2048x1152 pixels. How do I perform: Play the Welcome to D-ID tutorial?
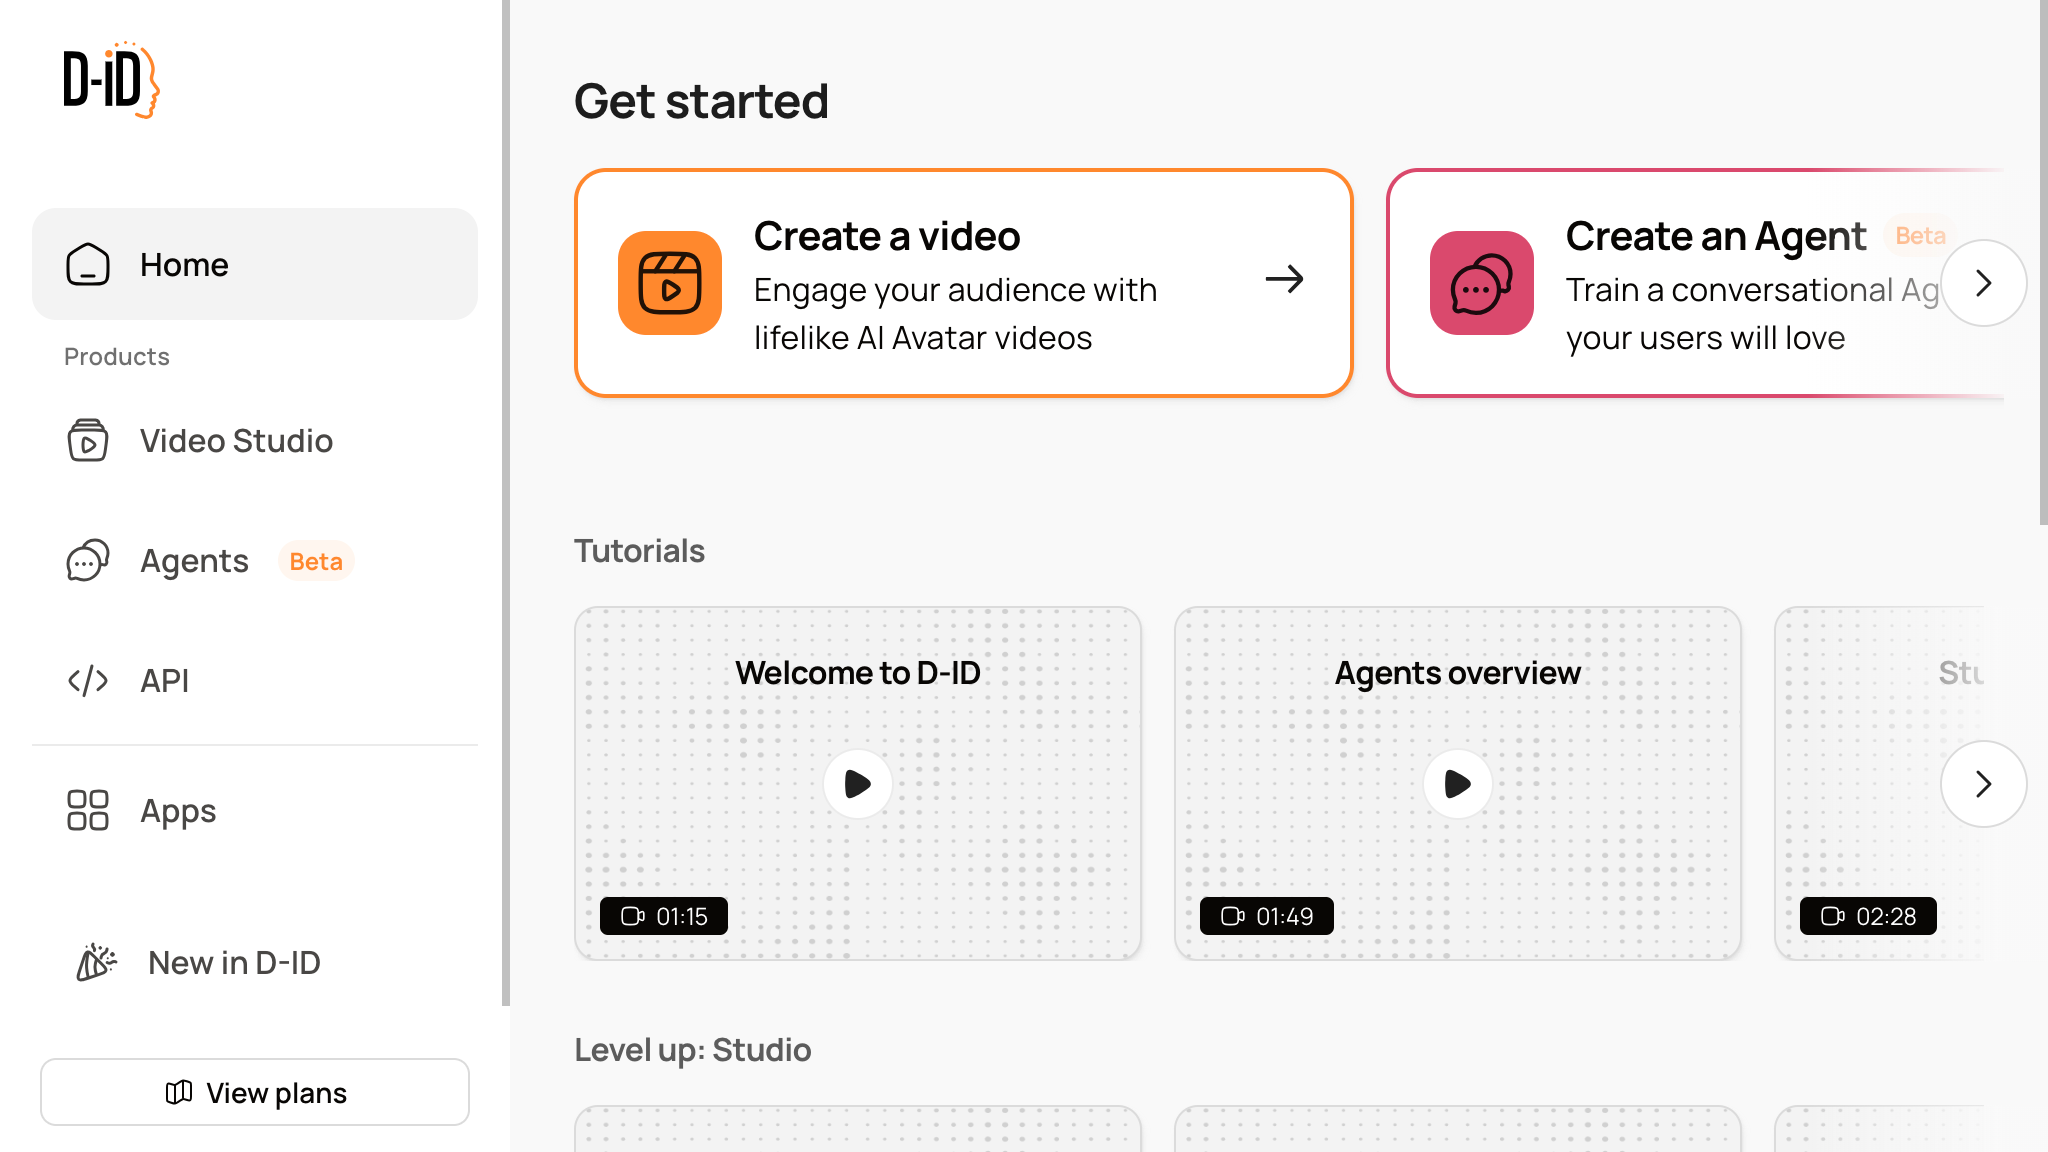857,784
